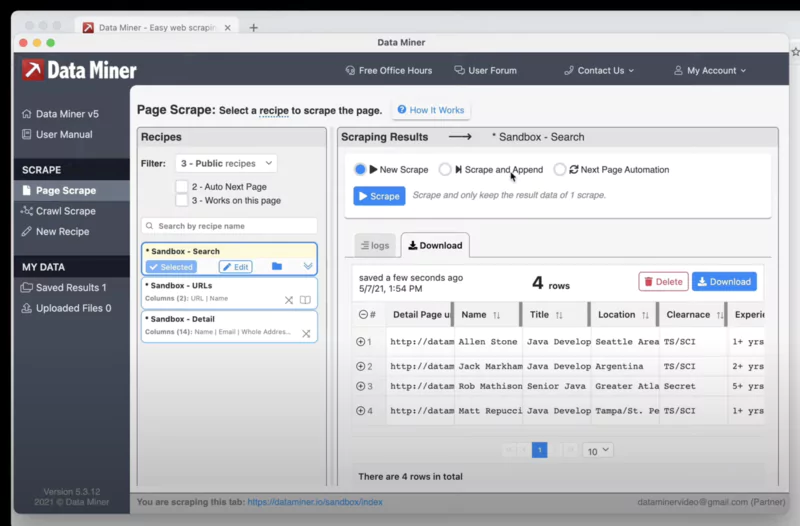Switch to the logs tab
This screenshot has height=526, width=800.
point(375,245)
